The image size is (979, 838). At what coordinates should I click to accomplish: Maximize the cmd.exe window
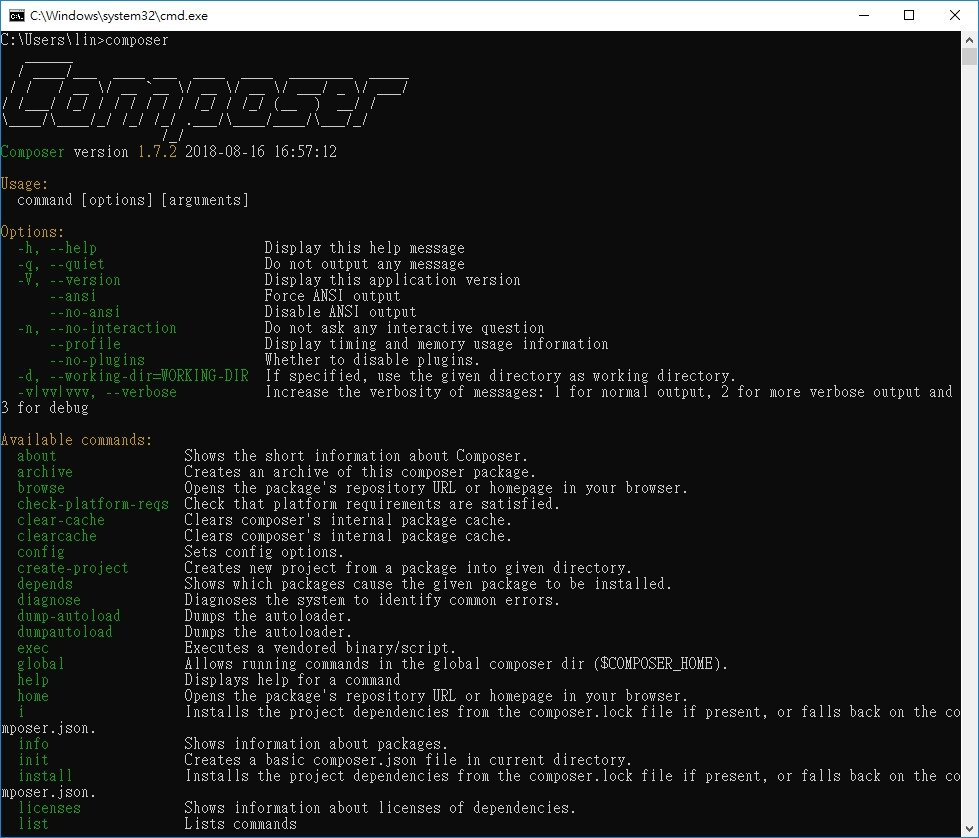coord(909,15)
